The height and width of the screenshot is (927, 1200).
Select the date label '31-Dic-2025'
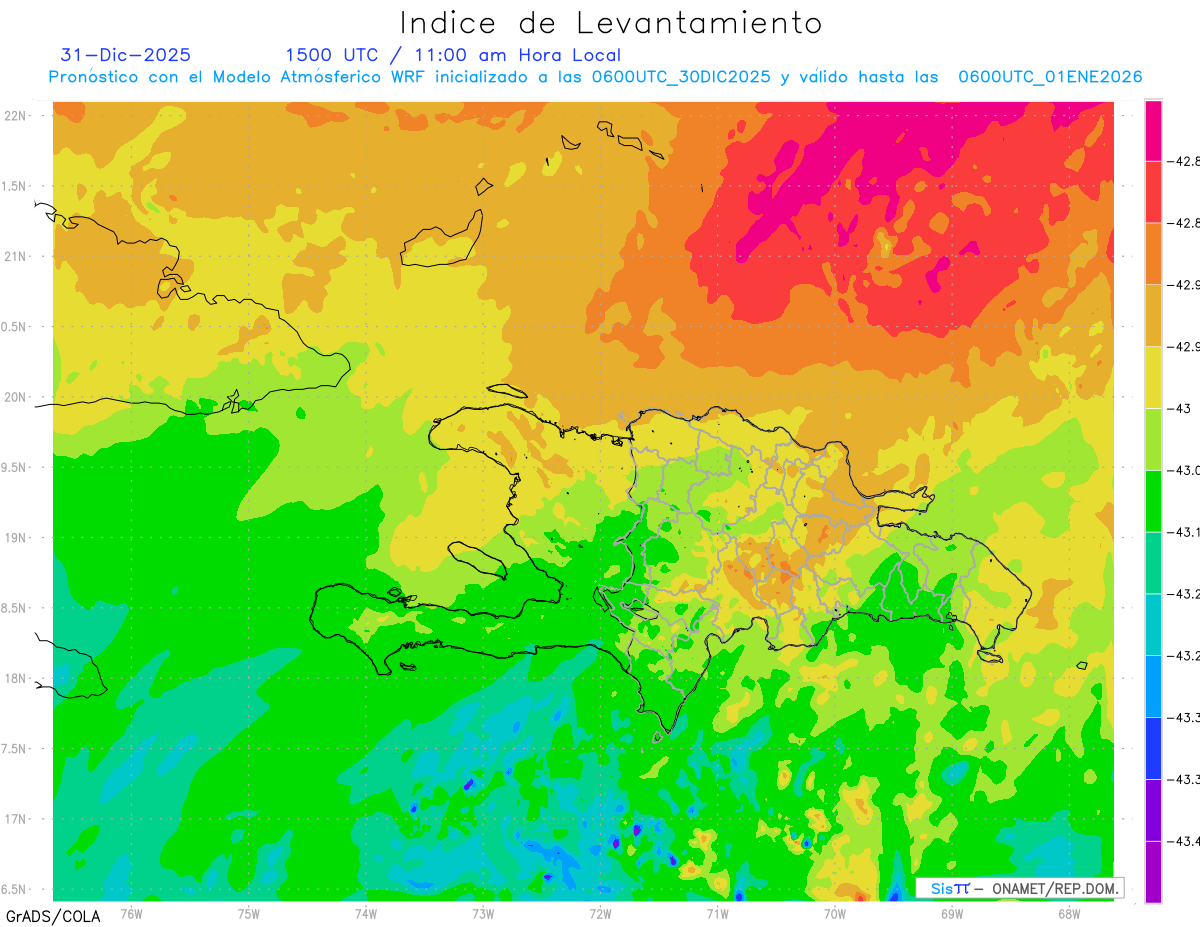pyautogui.click(x=125, y=55)
